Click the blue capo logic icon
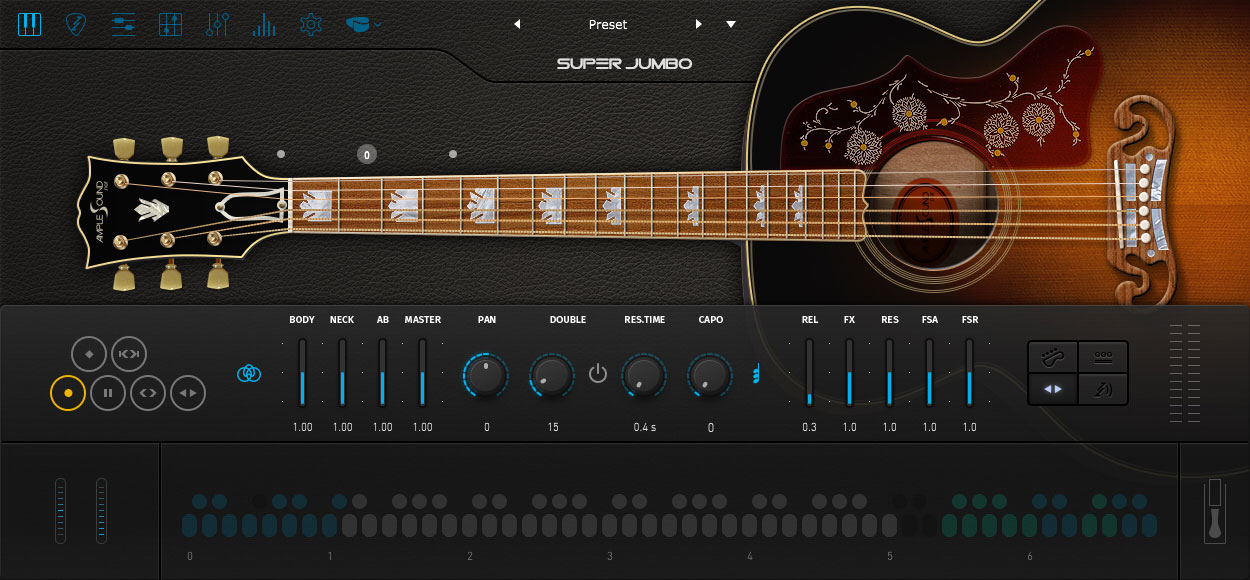This screenshot has width=1250, height=580. tap(757, 374)
